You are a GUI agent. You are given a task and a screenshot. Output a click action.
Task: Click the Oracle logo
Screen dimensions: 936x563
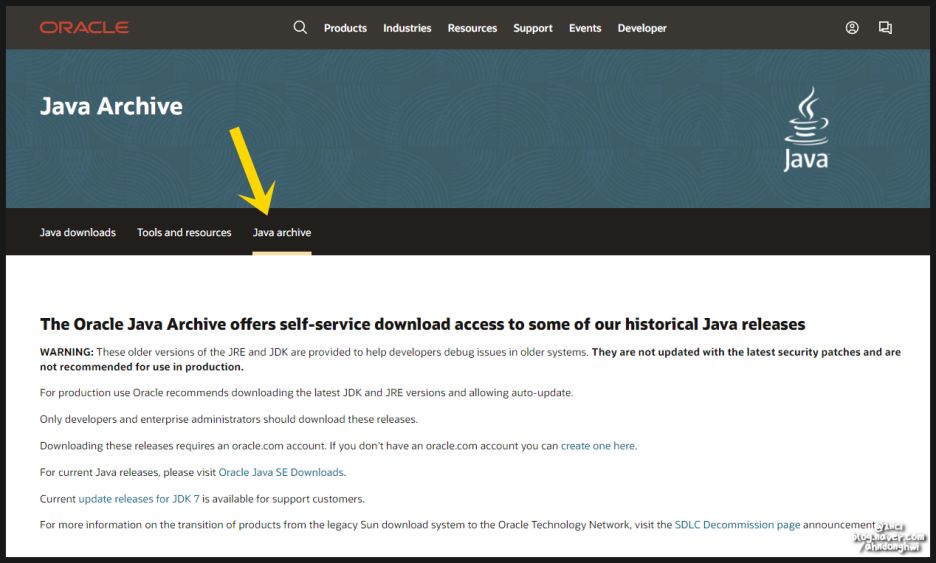pyautogui.click(x=84, y=27)
